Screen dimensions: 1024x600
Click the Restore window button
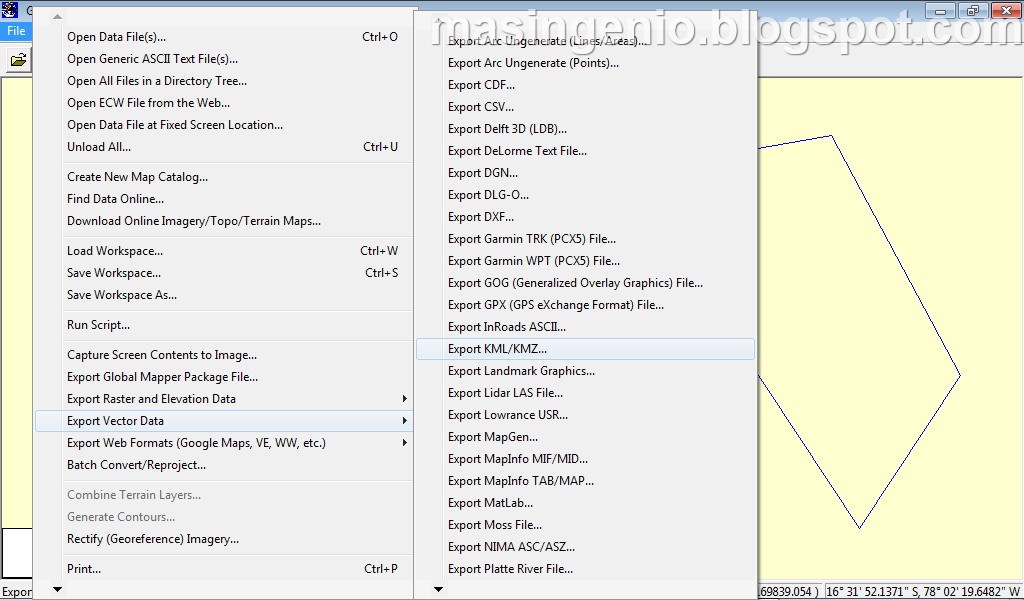[971, 10]
